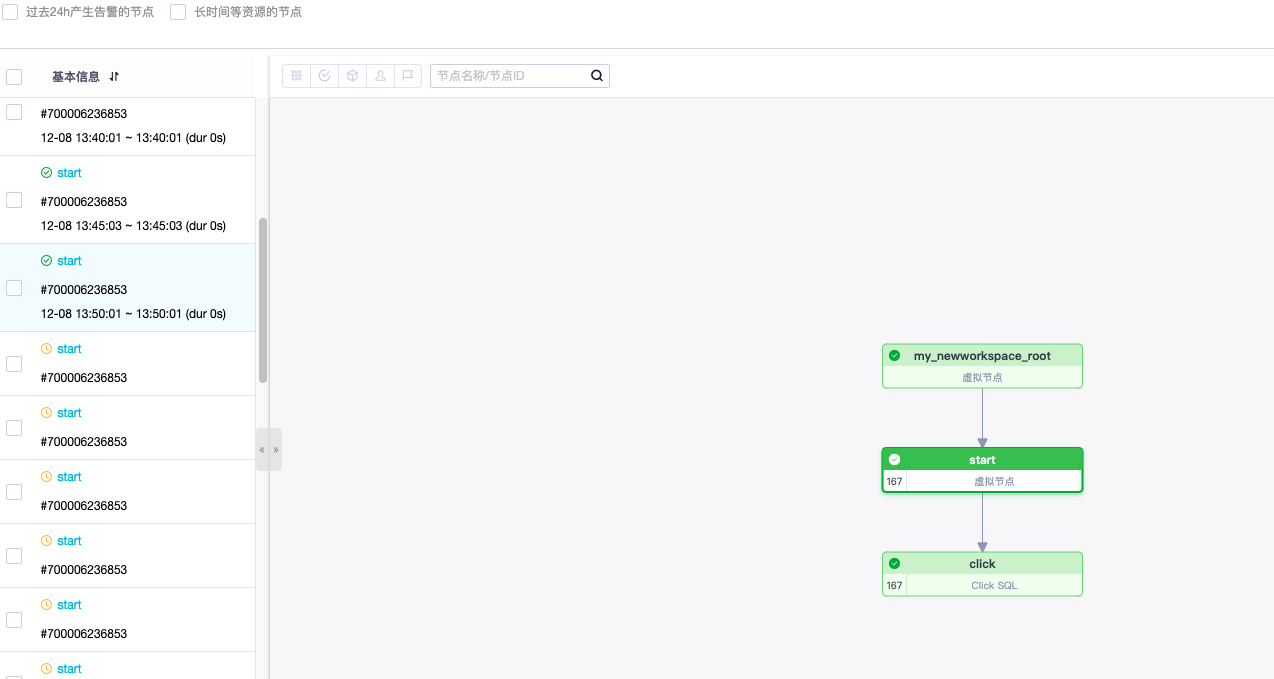Collapse the left panel with « handle
This screenshot has width=1274, height=679.
(x=262, y=450)
